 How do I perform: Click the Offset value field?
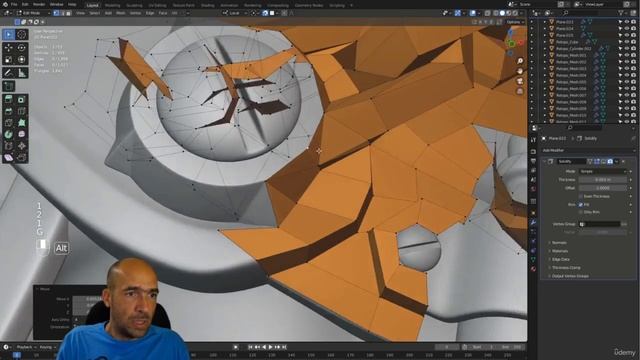tap(602, 188)
